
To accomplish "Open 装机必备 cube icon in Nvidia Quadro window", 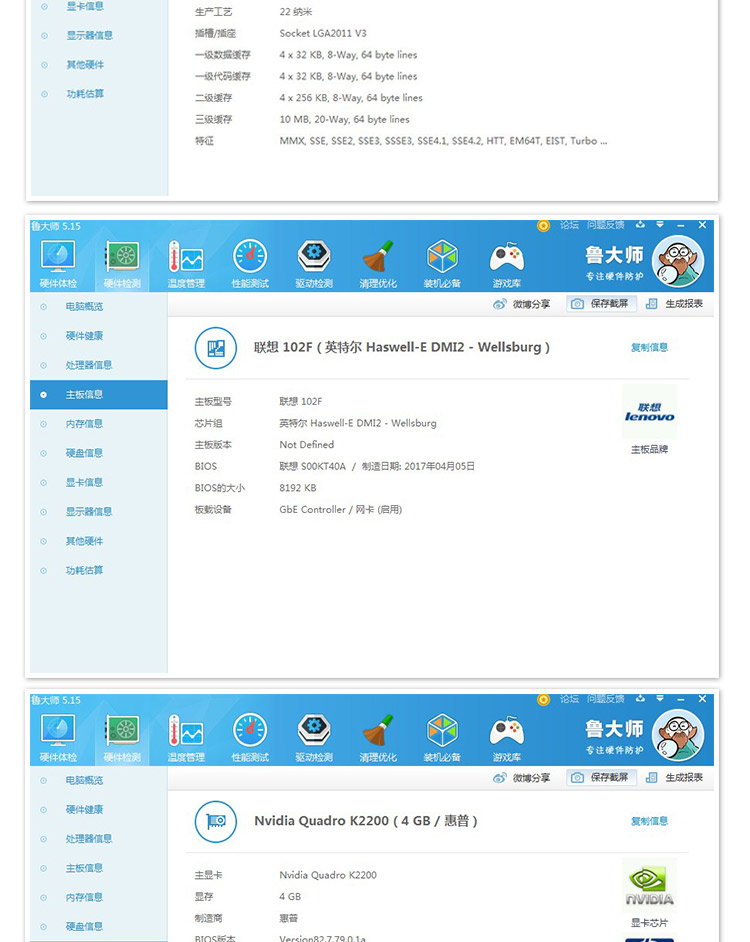I will pyautogui.click(x=442, y=738).
